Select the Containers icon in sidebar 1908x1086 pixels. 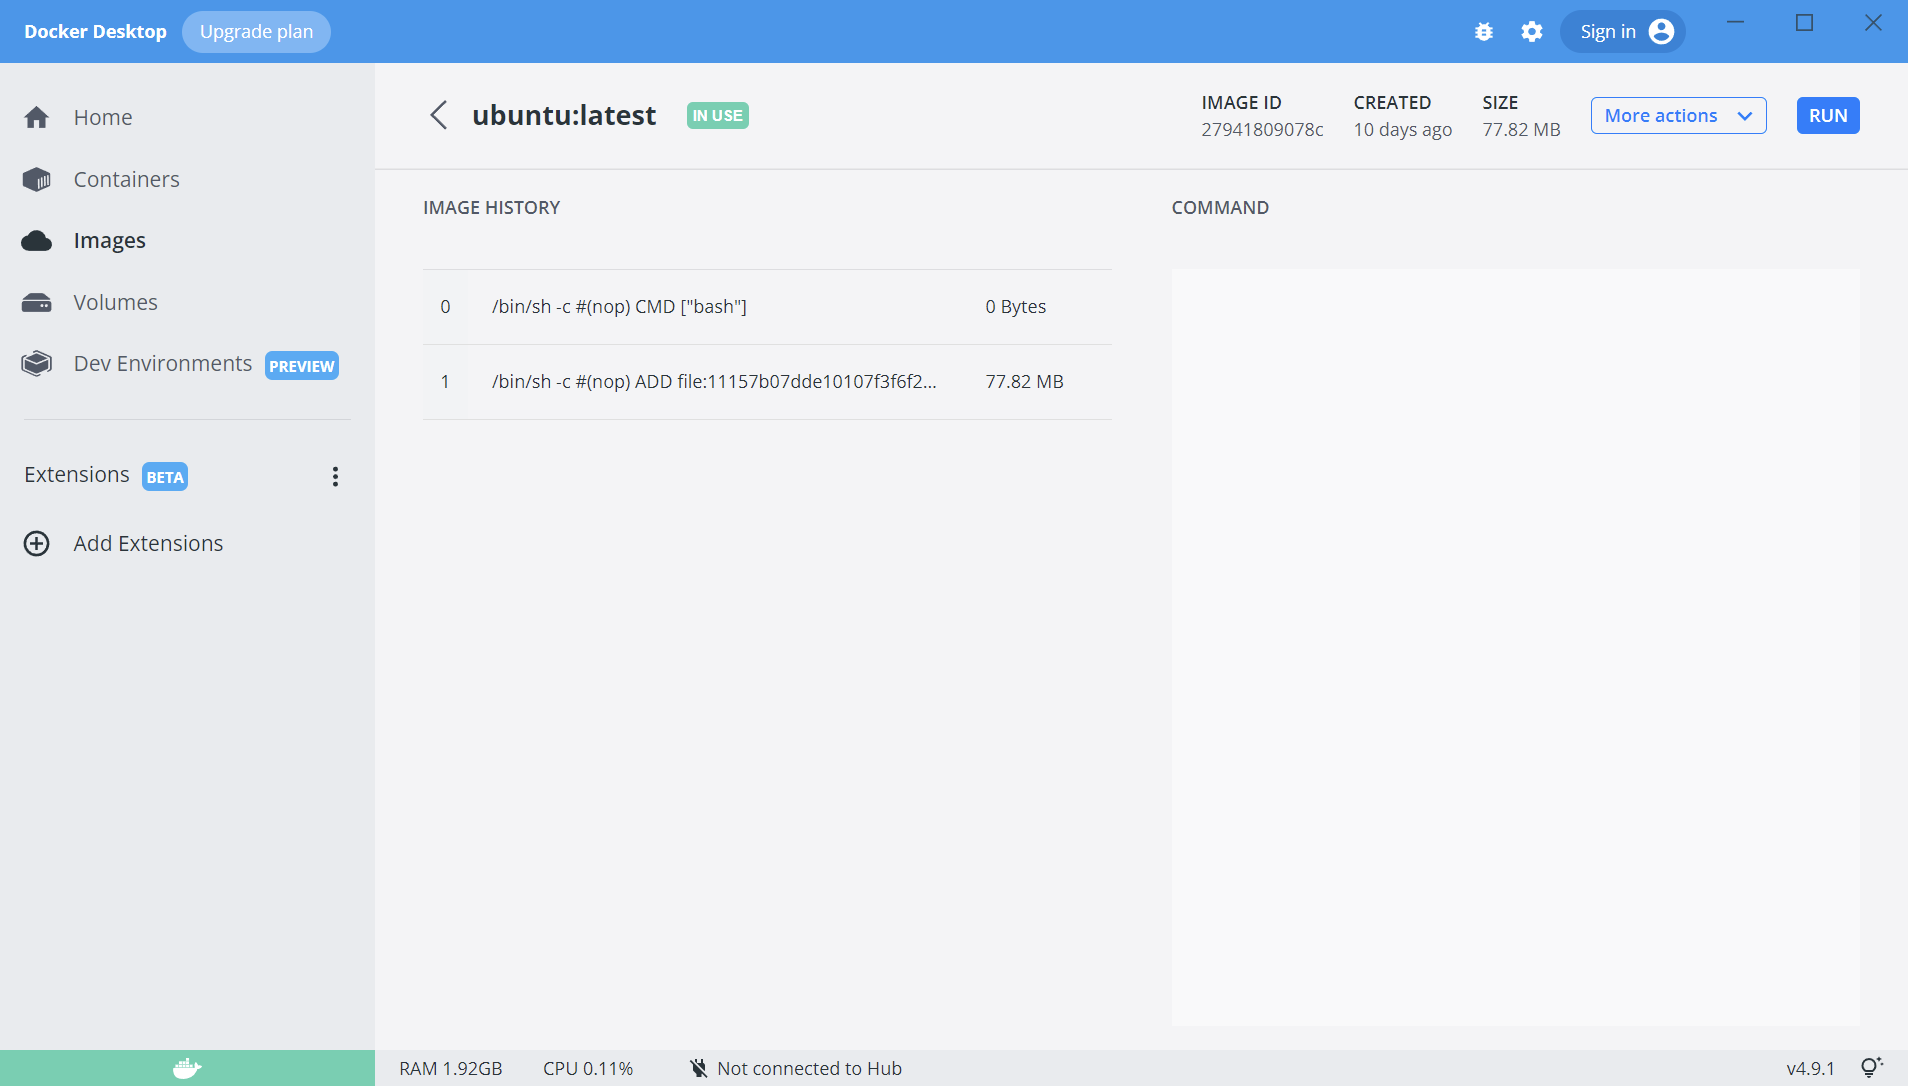pos(36,179)
